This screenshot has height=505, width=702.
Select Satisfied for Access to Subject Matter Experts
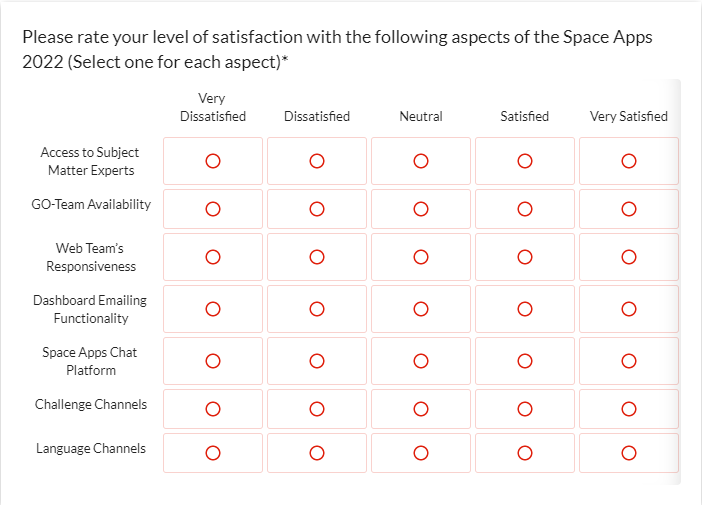coord(525,161)
